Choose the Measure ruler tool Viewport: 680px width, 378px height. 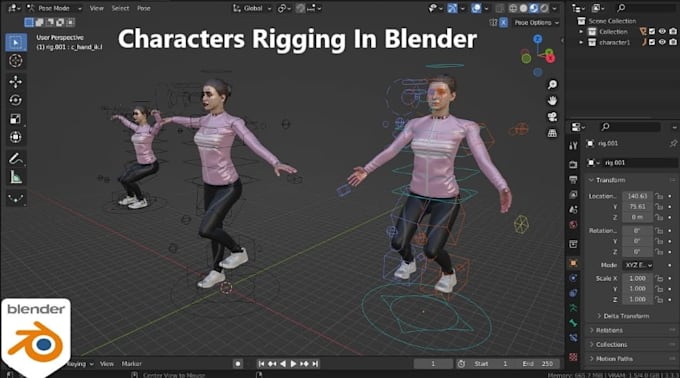(x=16, y=177)
